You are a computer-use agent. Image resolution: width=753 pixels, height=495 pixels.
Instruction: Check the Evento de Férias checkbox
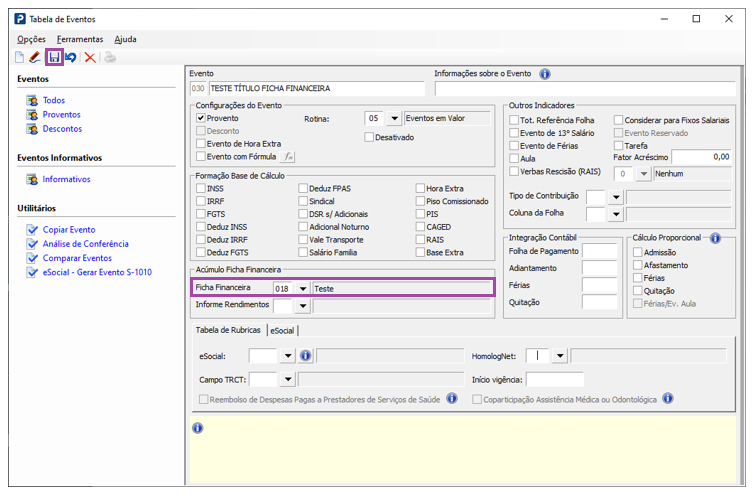point(514,145)
